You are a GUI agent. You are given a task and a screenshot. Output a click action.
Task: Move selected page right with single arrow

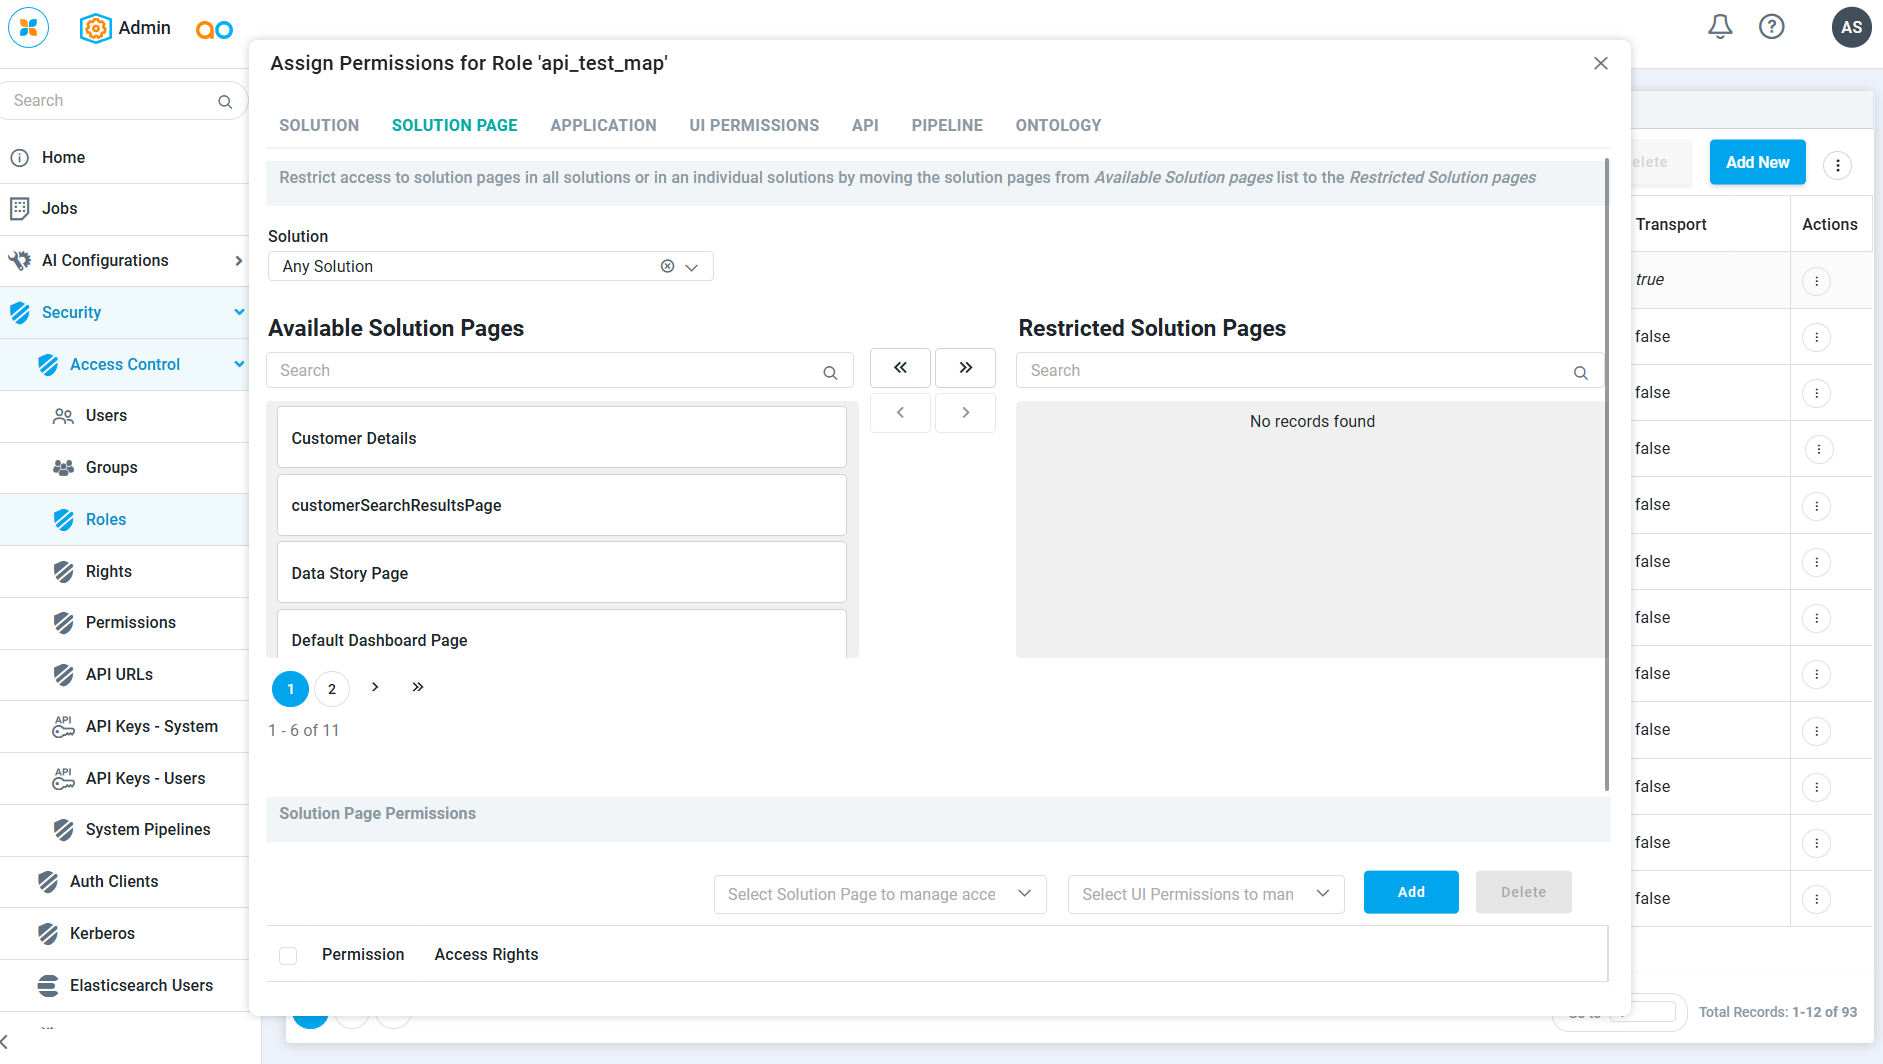965,412
